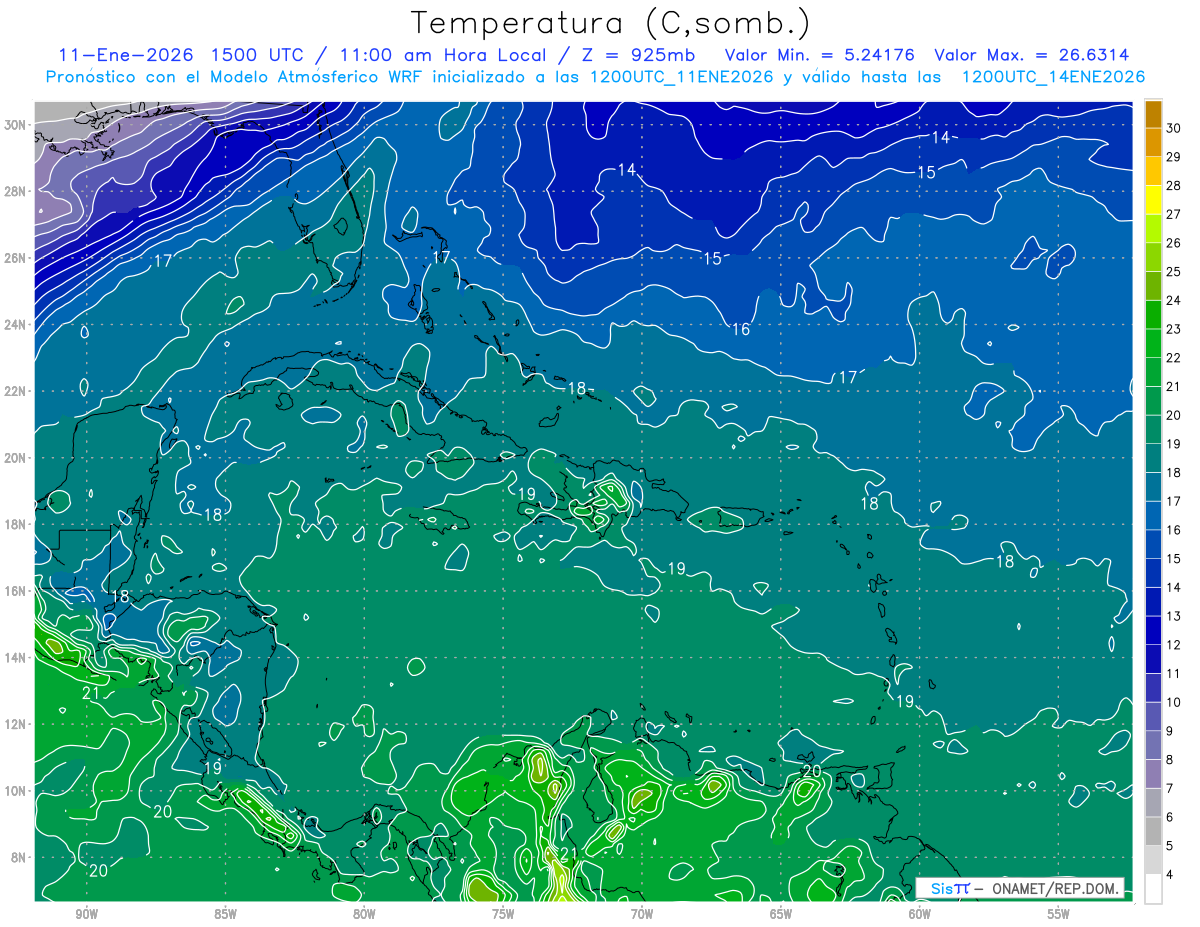1200x927 pixels.
Task: Click the '4' value on the color scale
Action: tap(1170, 875)
